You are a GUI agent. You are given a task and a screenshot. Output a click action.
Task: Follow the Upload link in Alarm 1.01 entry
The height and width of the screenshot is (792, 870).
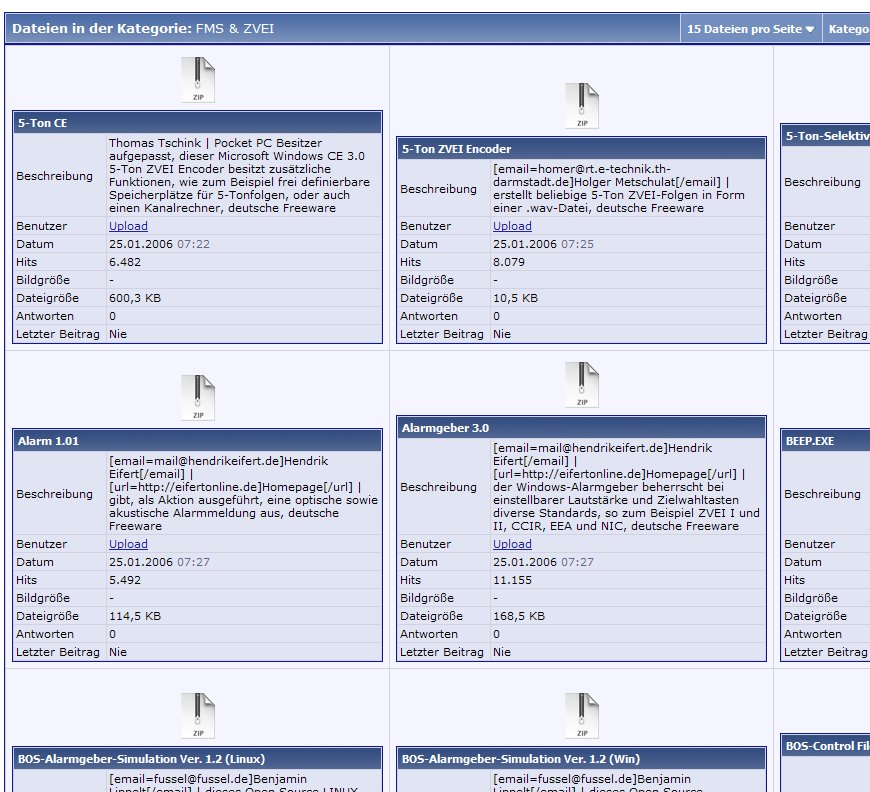tap(128, 544)
